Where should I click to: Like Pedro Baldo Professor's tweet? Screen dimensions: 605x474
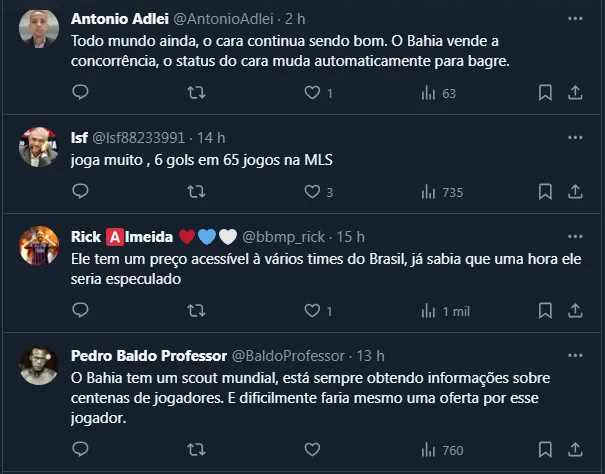[312, 449]
